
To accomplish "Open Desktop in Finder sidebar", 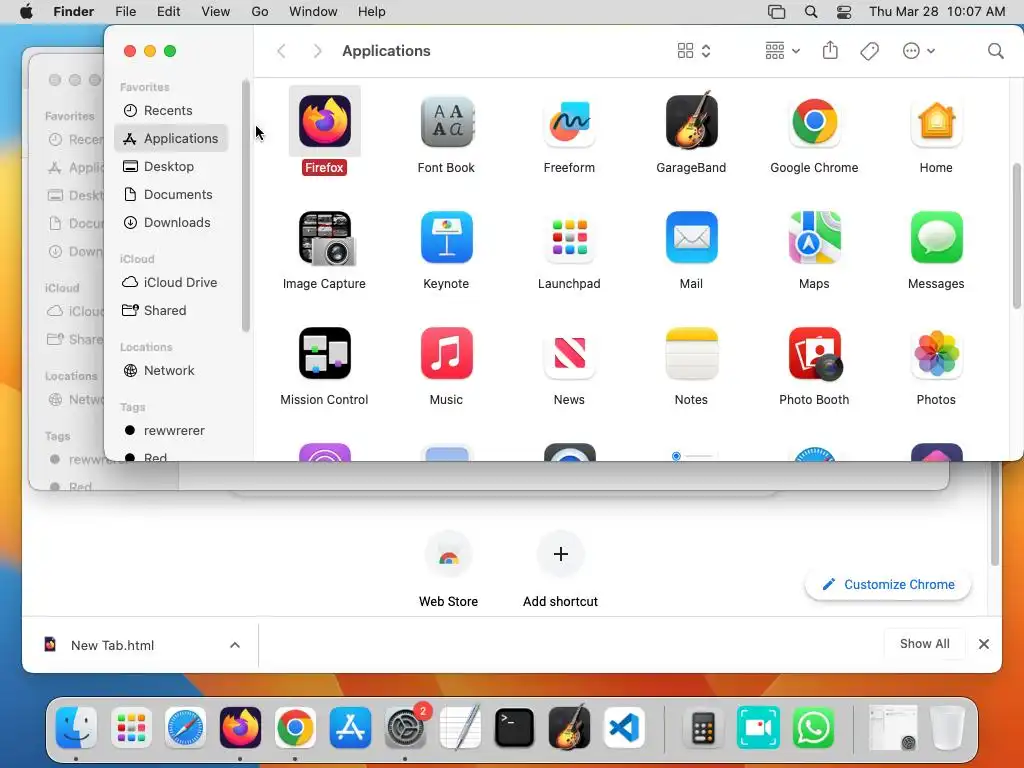I will click(x=171, y=167).
